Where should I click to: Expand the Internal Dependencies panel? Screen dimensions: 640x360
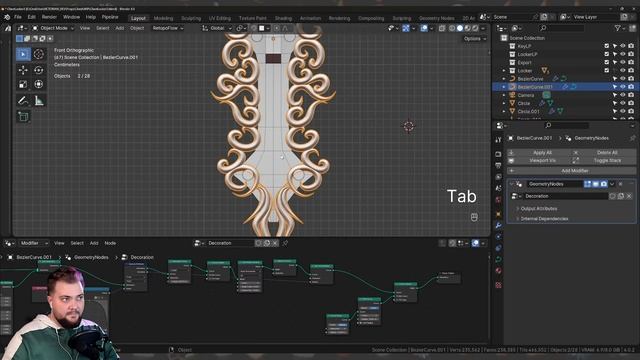(x=544, y=219)
